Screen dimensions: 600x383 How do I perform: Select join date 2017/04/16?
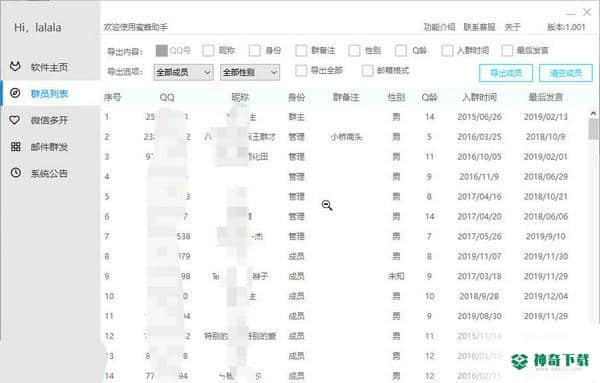tap(479, 196)
